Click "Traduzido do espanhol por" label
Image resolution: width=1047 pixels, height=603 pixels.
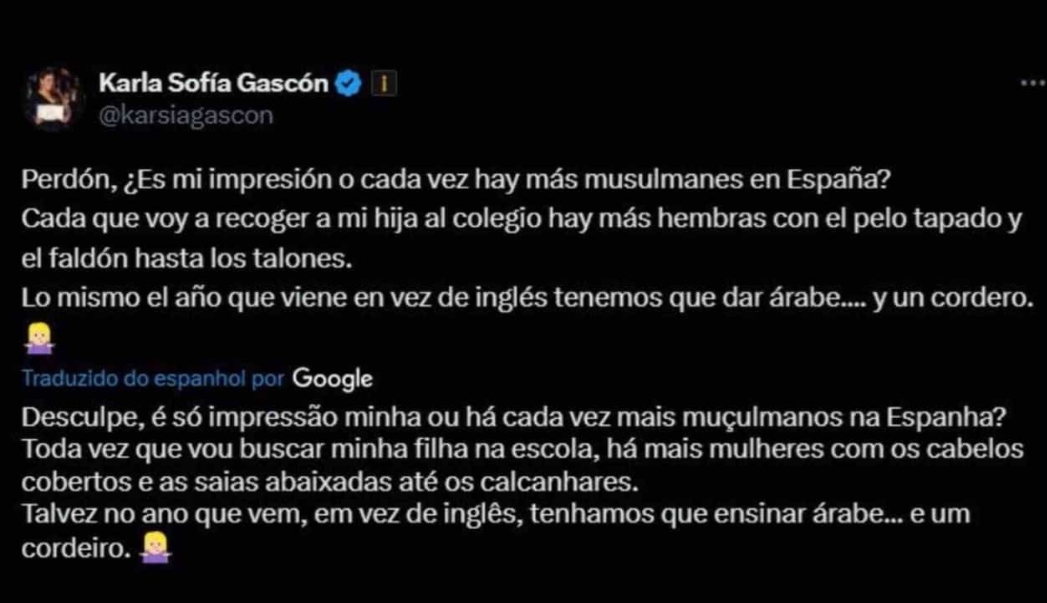[154, 379]
